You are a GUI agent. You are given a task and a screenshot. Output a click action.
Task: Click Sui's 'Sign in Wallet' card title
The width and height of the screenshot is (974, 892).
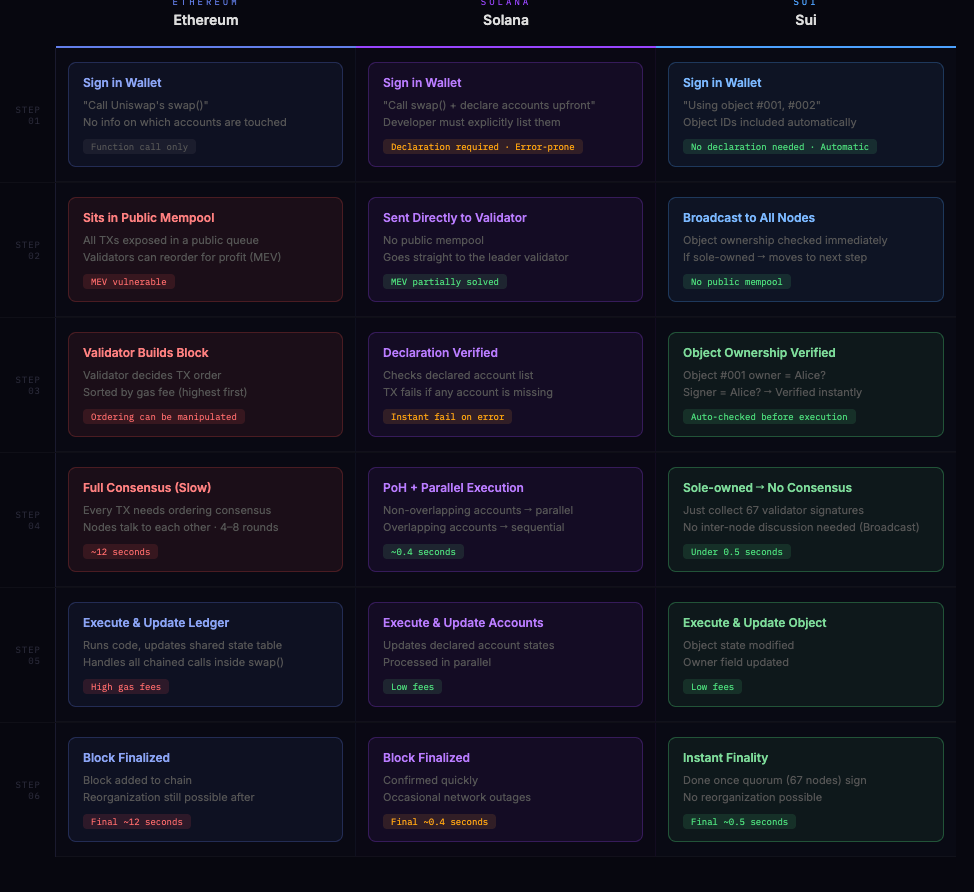[x=722, y=83]
